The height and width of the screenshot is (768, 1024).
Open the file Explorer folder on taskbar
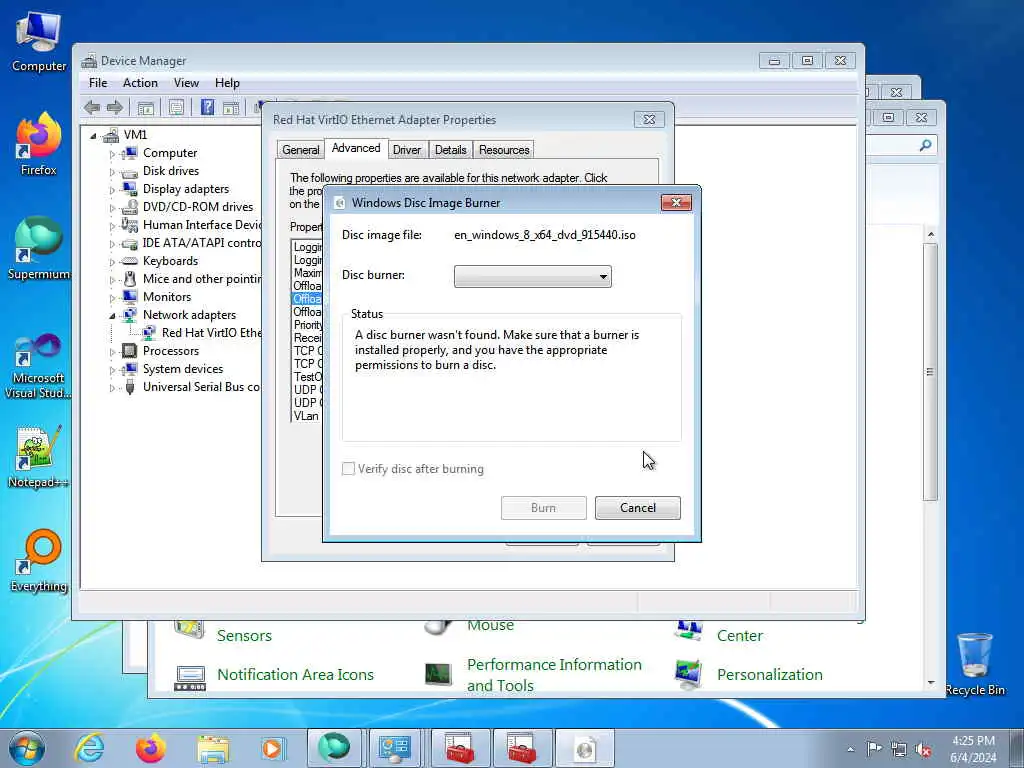213,748
